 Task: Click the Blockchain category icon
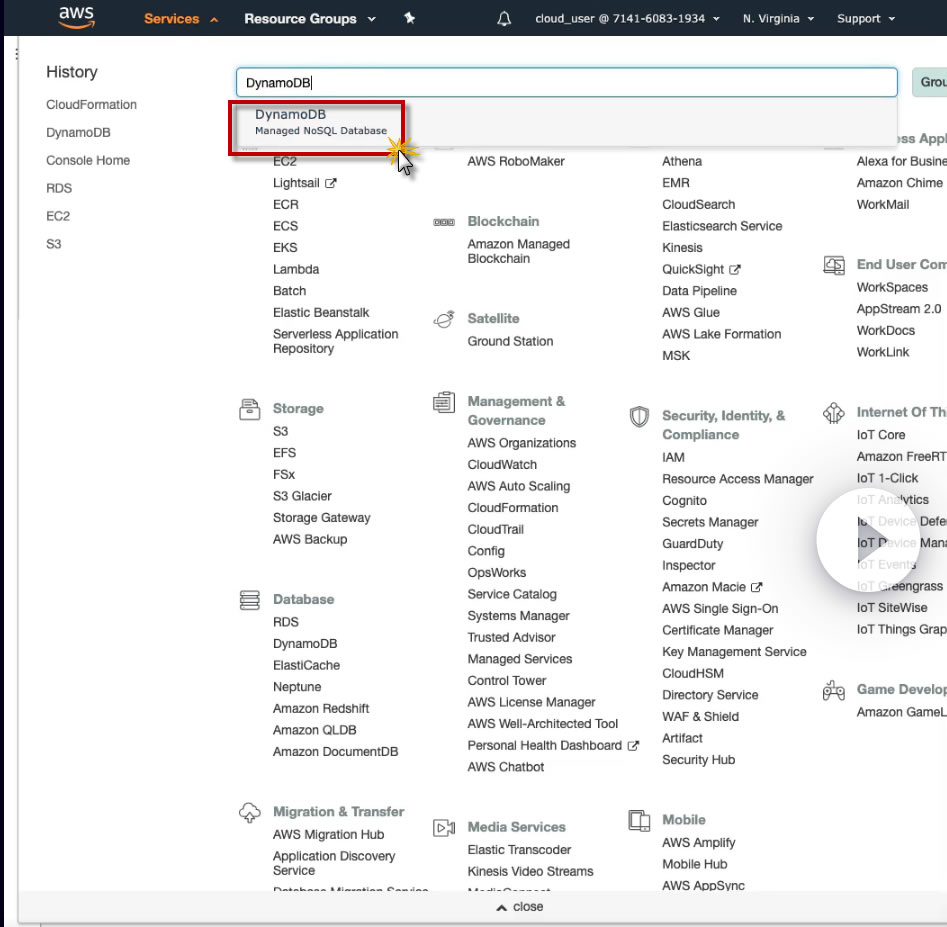[444, 222]
